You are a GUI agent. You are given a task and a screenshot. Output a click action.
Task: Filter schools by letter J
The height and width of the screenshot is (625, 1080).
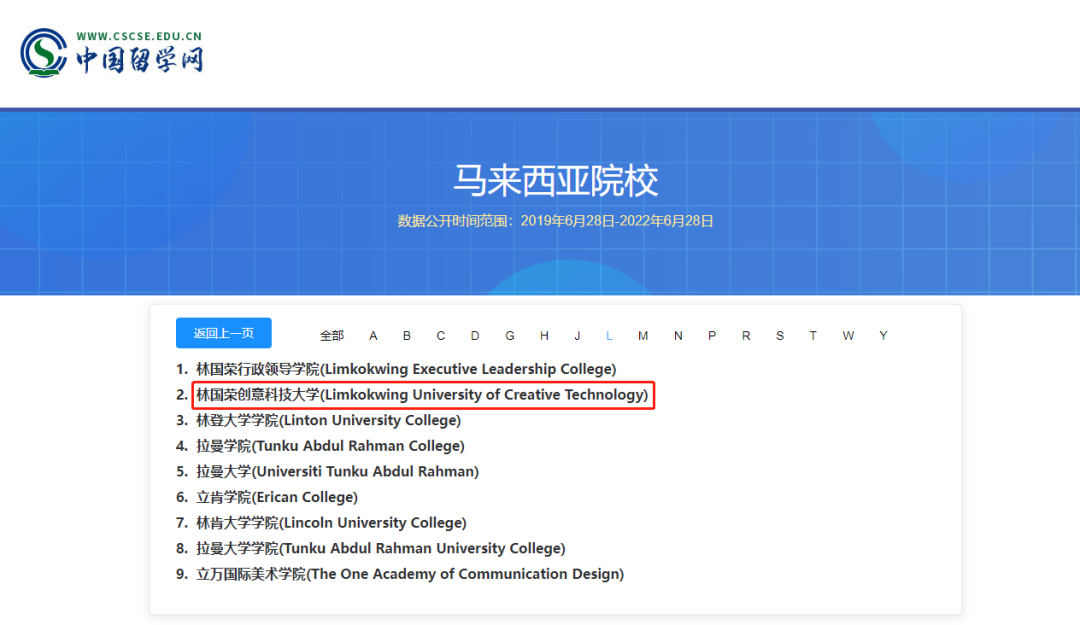577,336
